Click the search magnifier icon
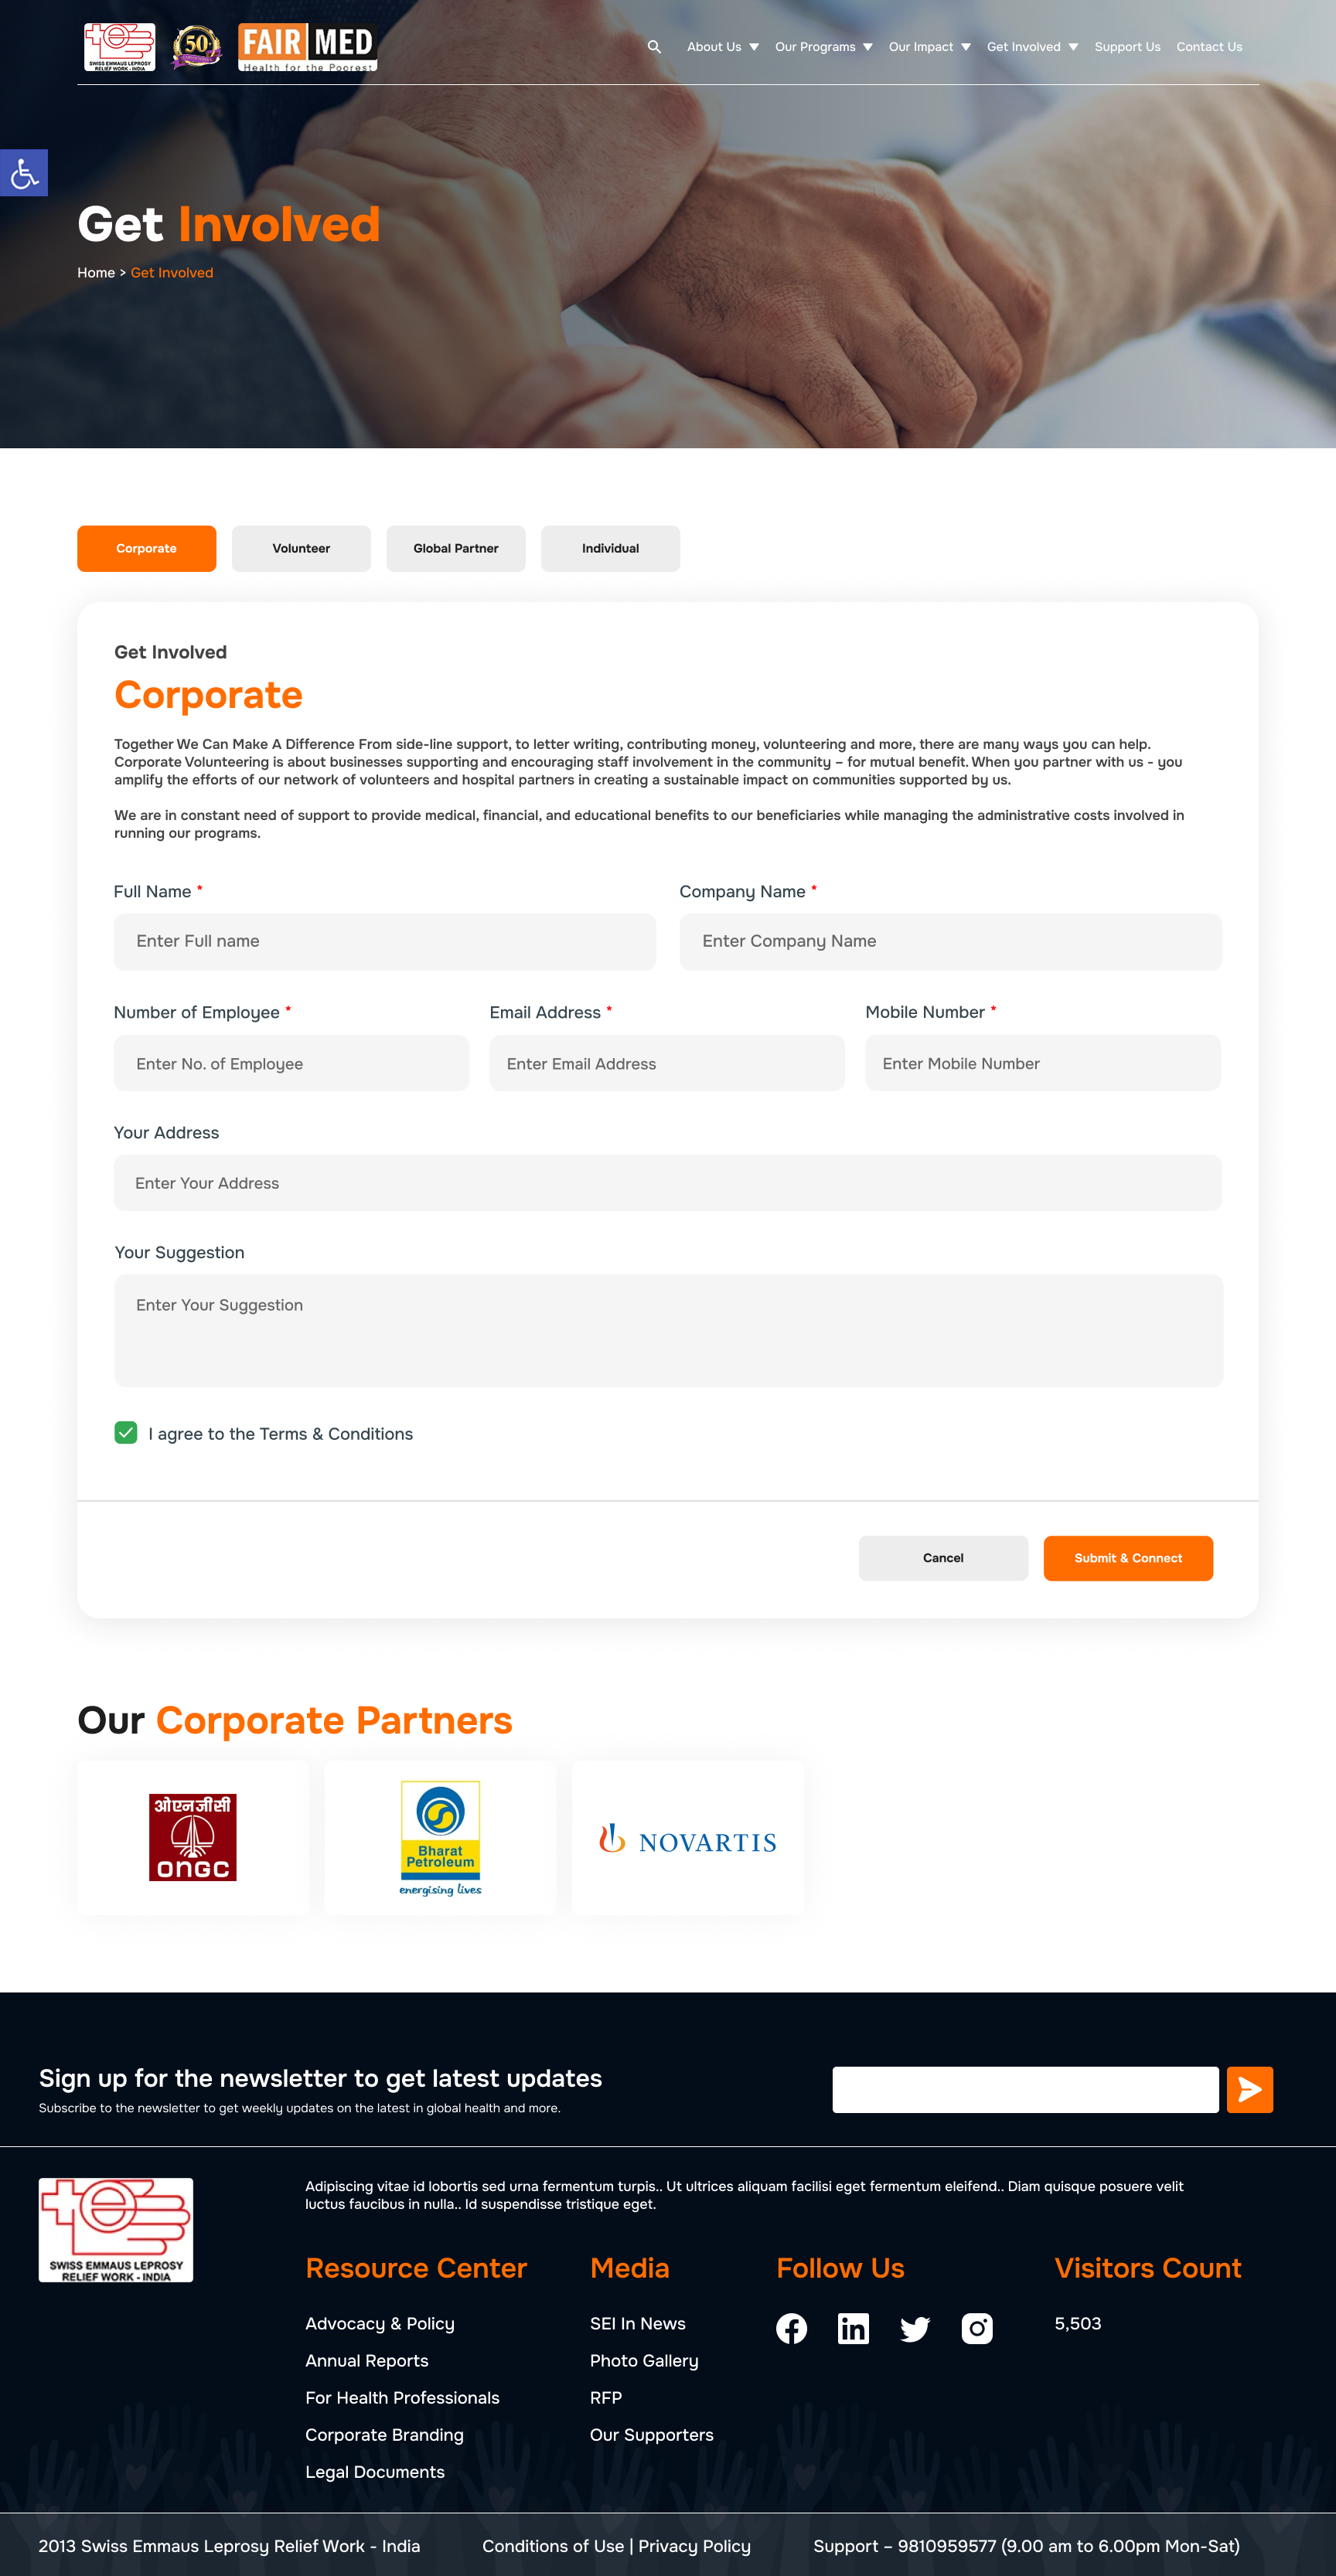 (x=654, y=47)
